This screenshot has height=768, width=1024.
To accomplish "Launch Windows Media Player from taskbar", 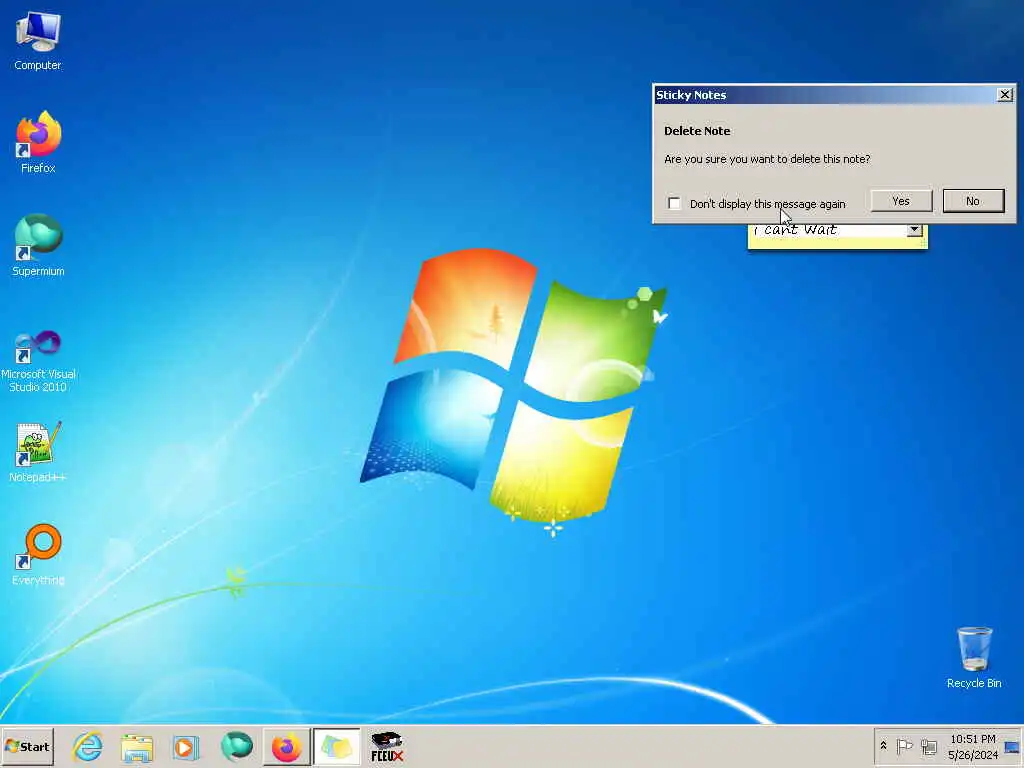I will click(186, 746).
